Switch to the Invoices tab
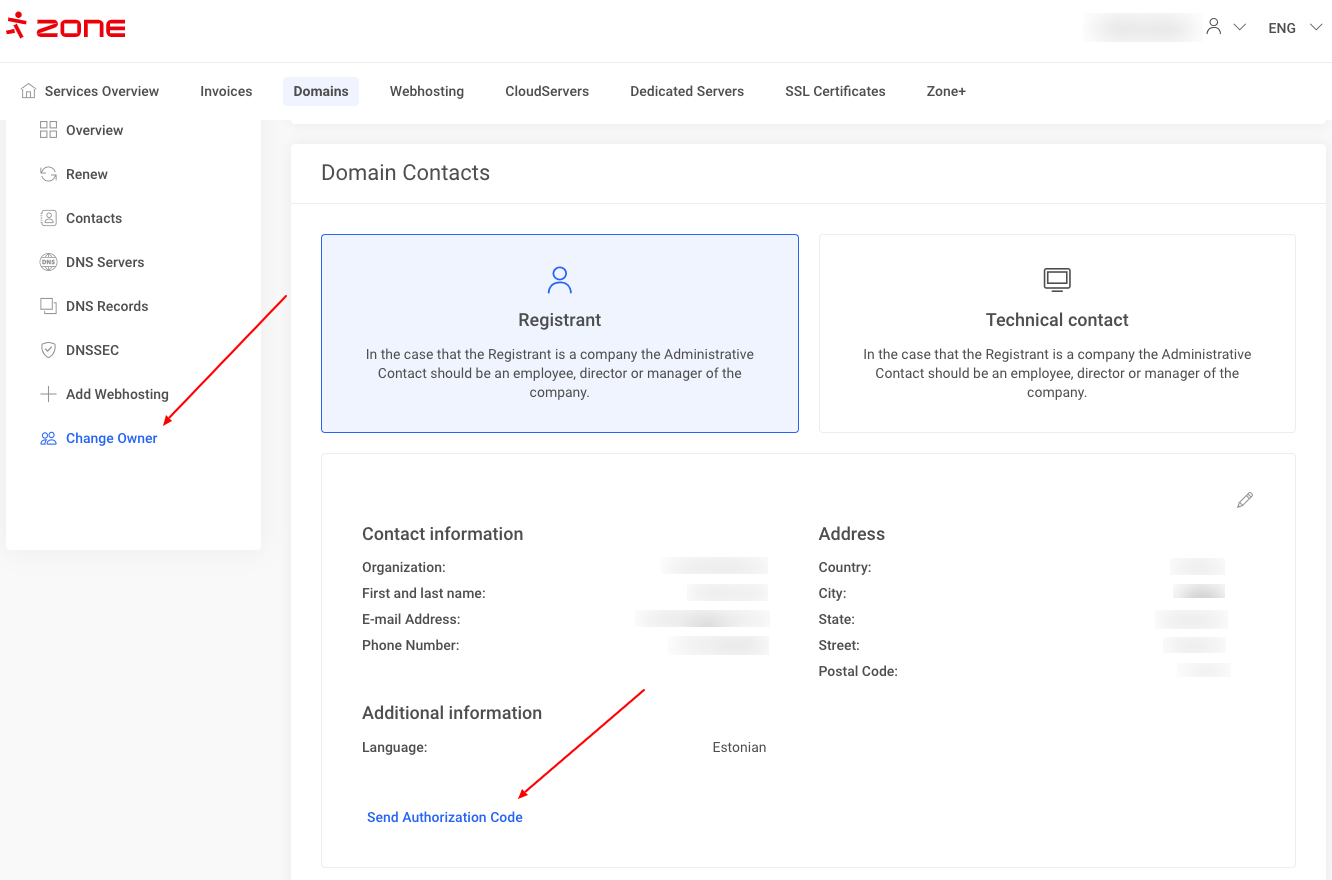 click(x=226, y=91)
